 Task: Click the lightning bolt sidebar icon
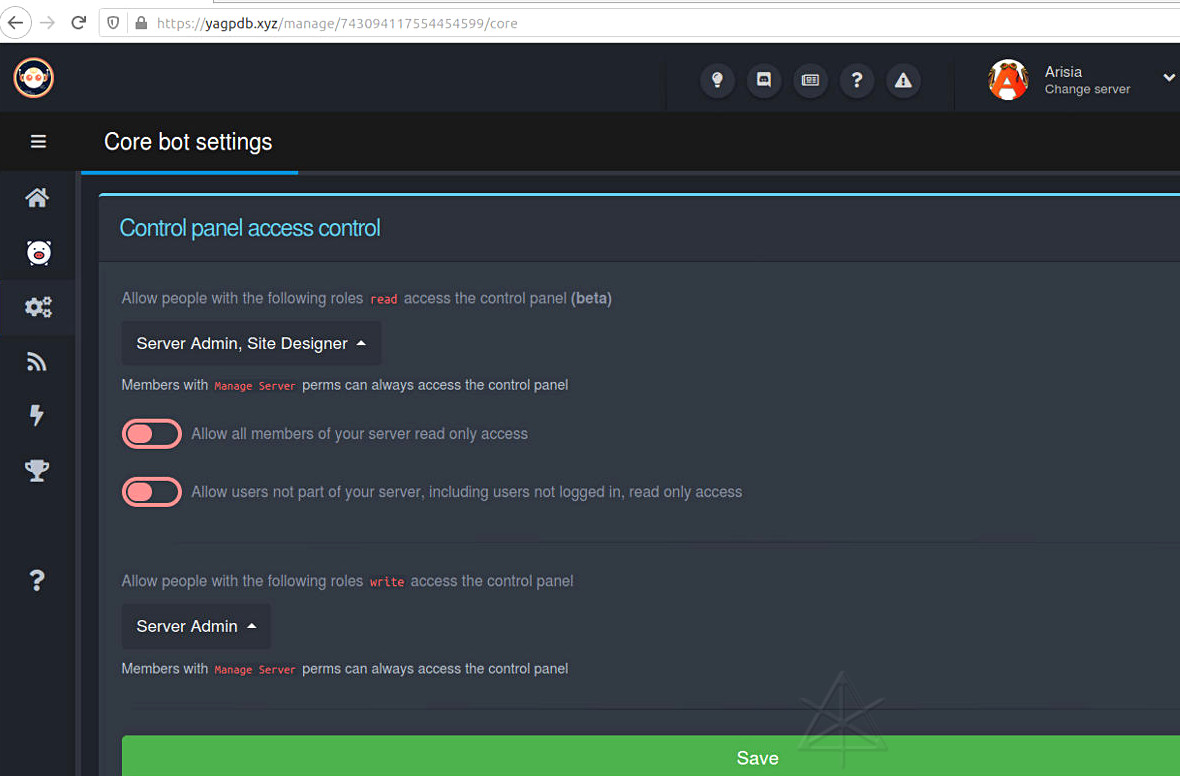pyautogui.click(x=37, y=415)
